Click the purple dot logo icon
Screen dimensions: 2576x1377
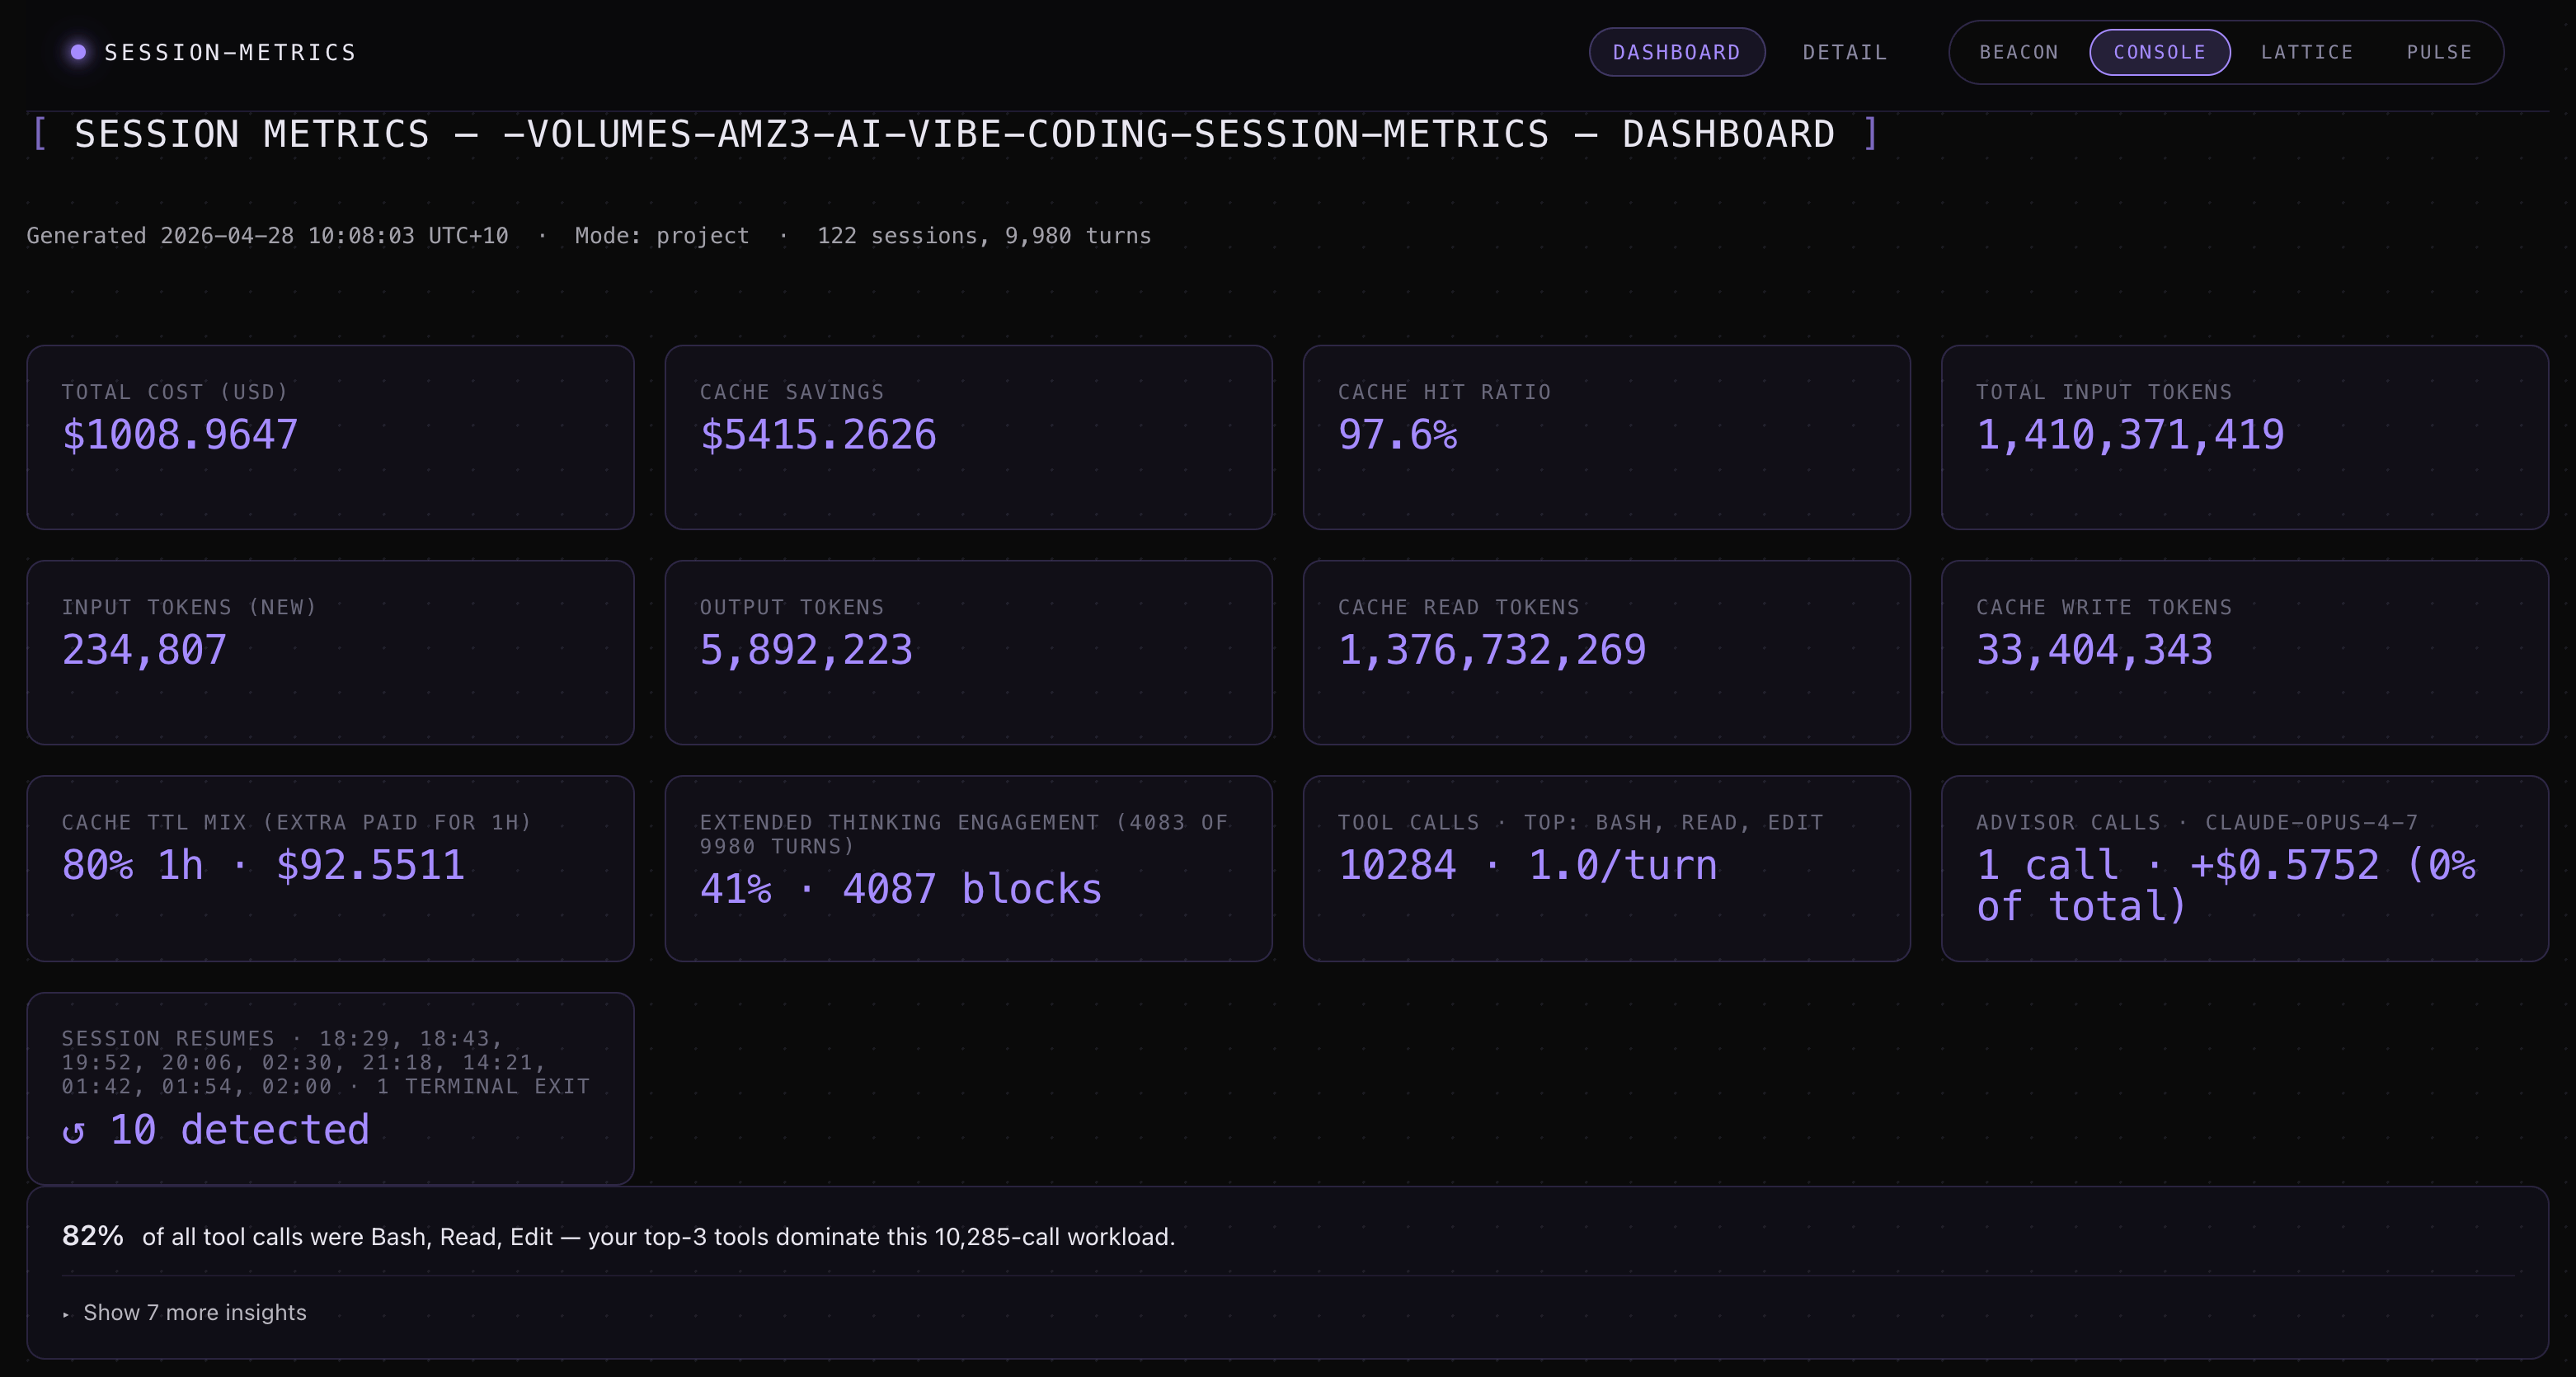tap(78, 52)
